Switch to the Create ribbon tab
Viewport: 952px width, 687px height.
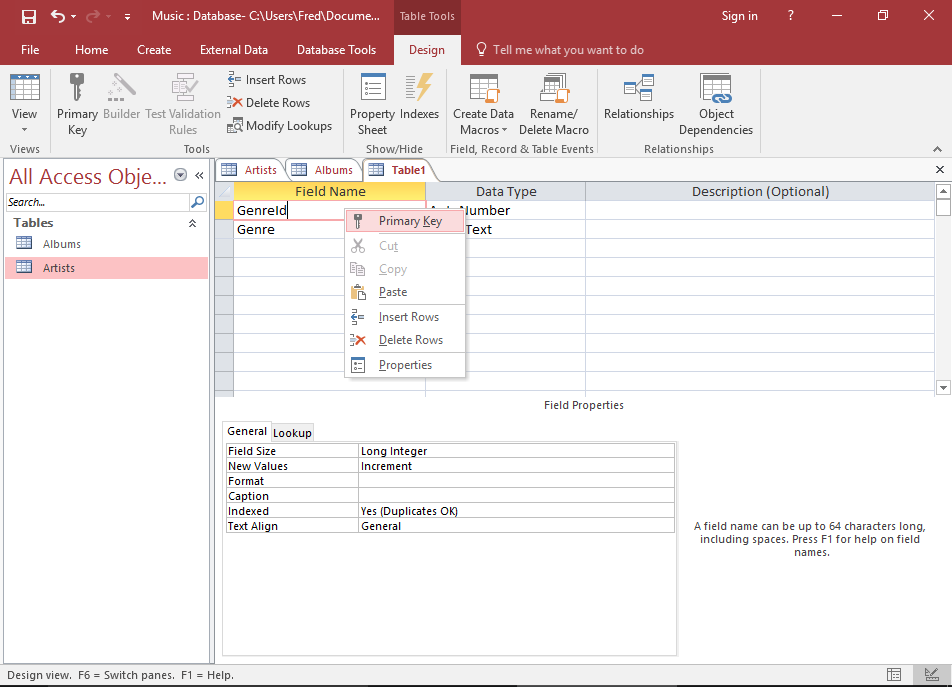(x=154, y=50)
